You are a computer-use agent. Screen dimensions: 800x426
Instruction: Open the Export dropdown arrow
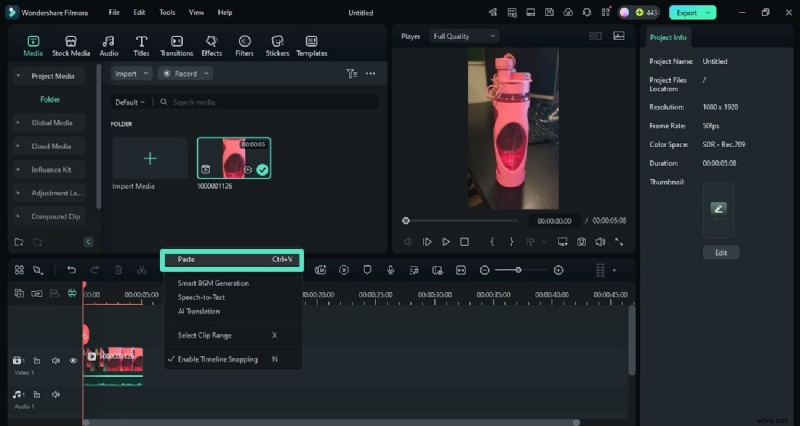coord(708,13)
